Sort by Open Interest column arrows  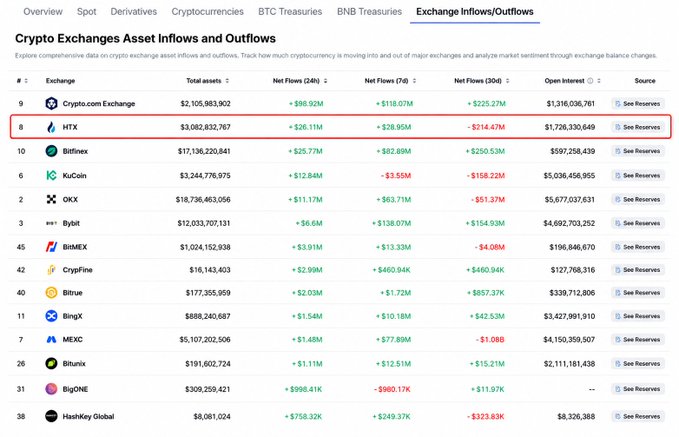(599, 81)
